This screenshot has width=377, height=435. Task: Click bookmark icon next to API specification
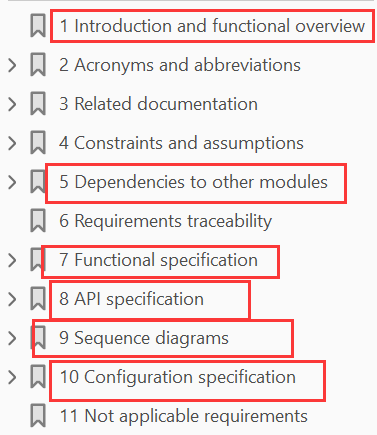coord(38,299)
